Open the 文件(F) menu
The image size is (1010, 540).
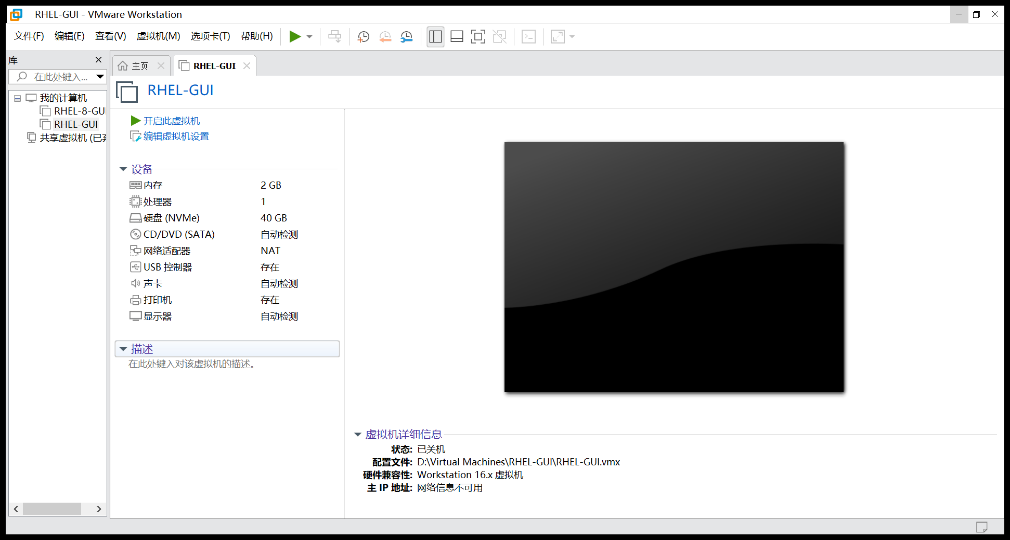click(29, 36)
